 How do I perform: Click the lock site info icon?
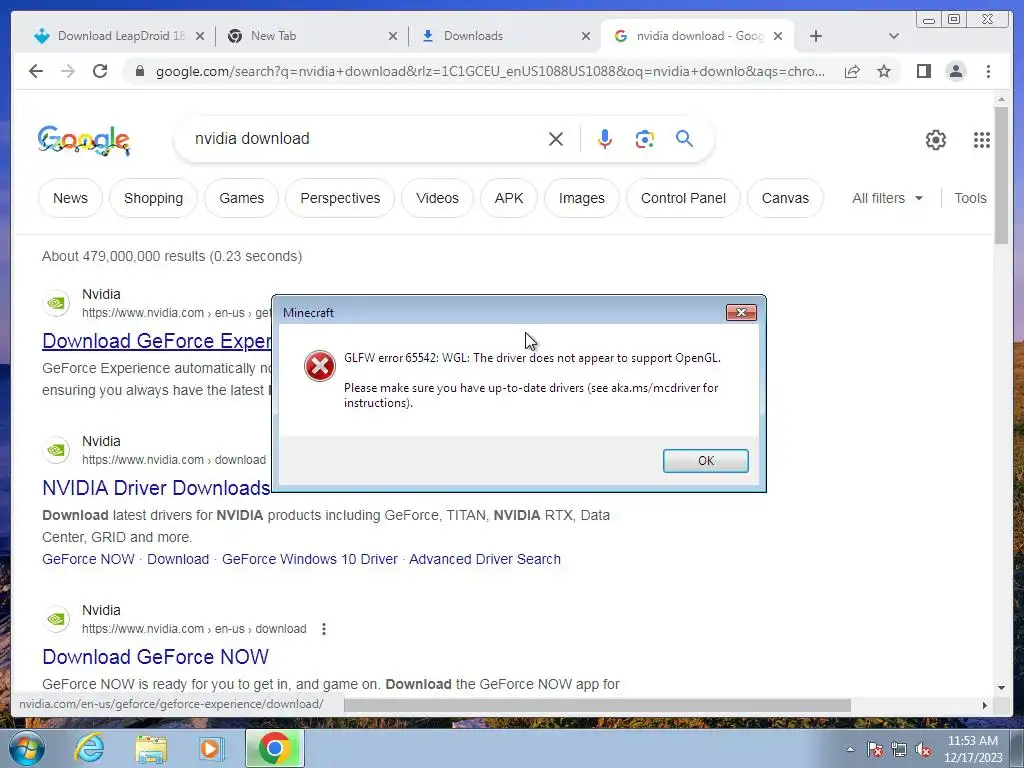(x=139, y=71)
